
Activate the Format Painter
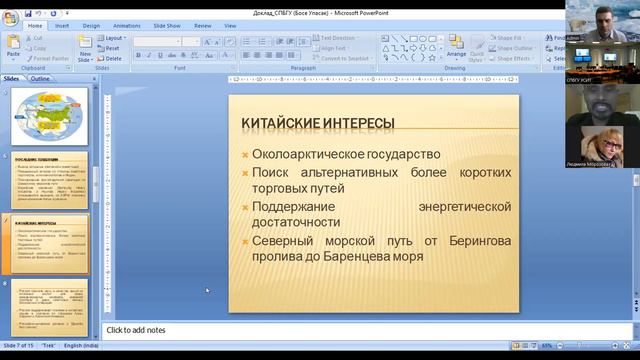(x=47, y=58)
